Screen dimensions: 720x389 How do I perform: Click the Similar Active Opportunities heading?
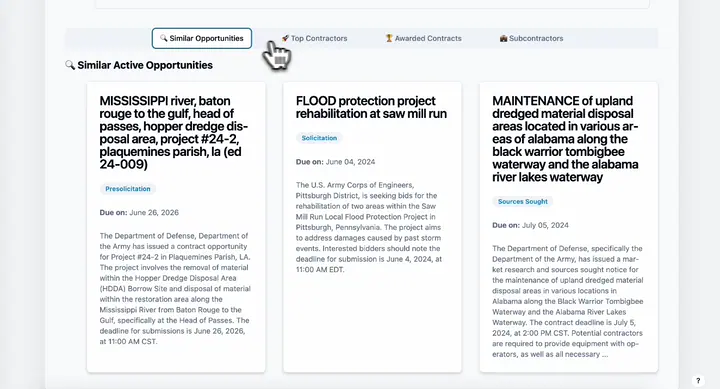tap(145, 65)
